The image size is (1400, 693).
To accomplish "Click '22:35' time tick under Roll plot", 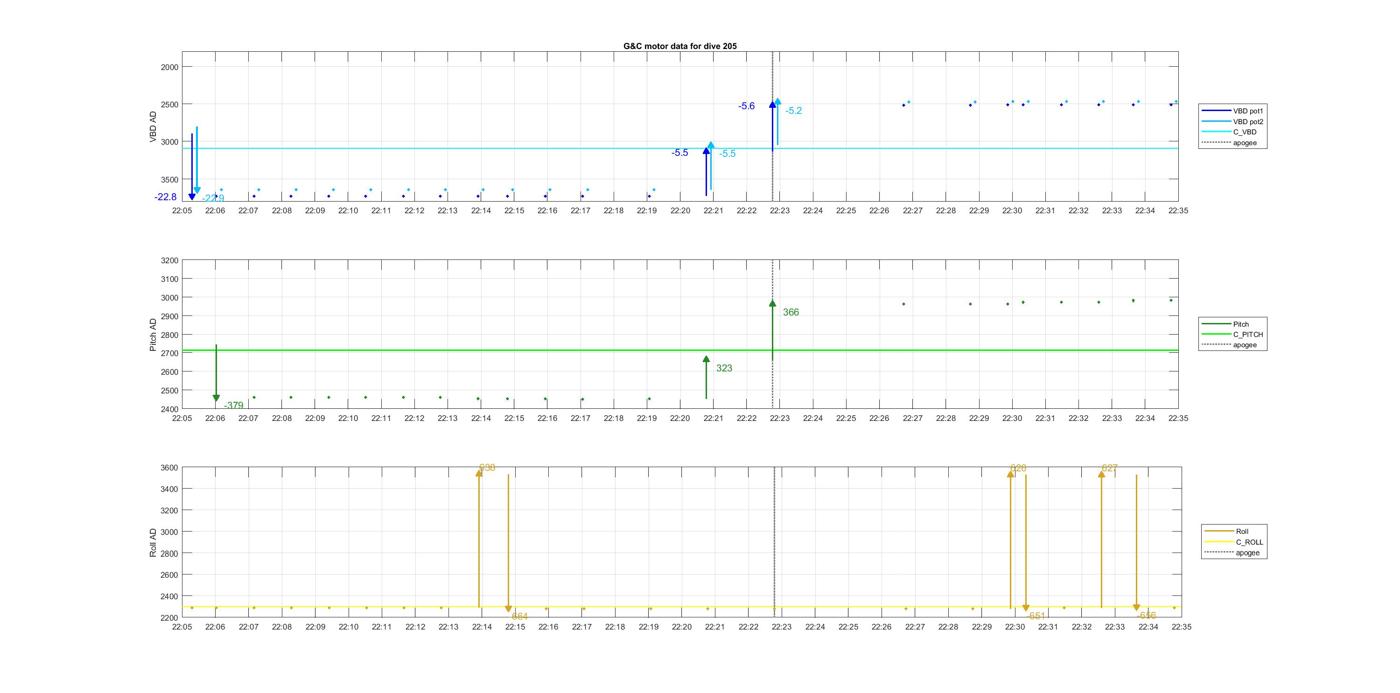I will pos(1181,627).
